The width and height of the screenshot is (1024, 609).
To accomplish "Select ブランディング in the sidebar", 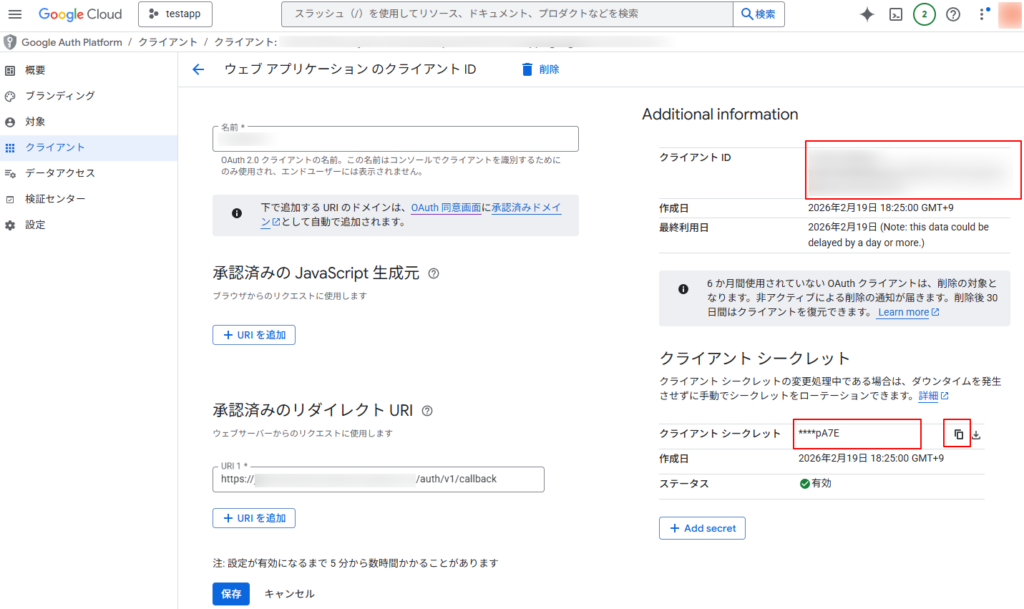I will [60, 96].
